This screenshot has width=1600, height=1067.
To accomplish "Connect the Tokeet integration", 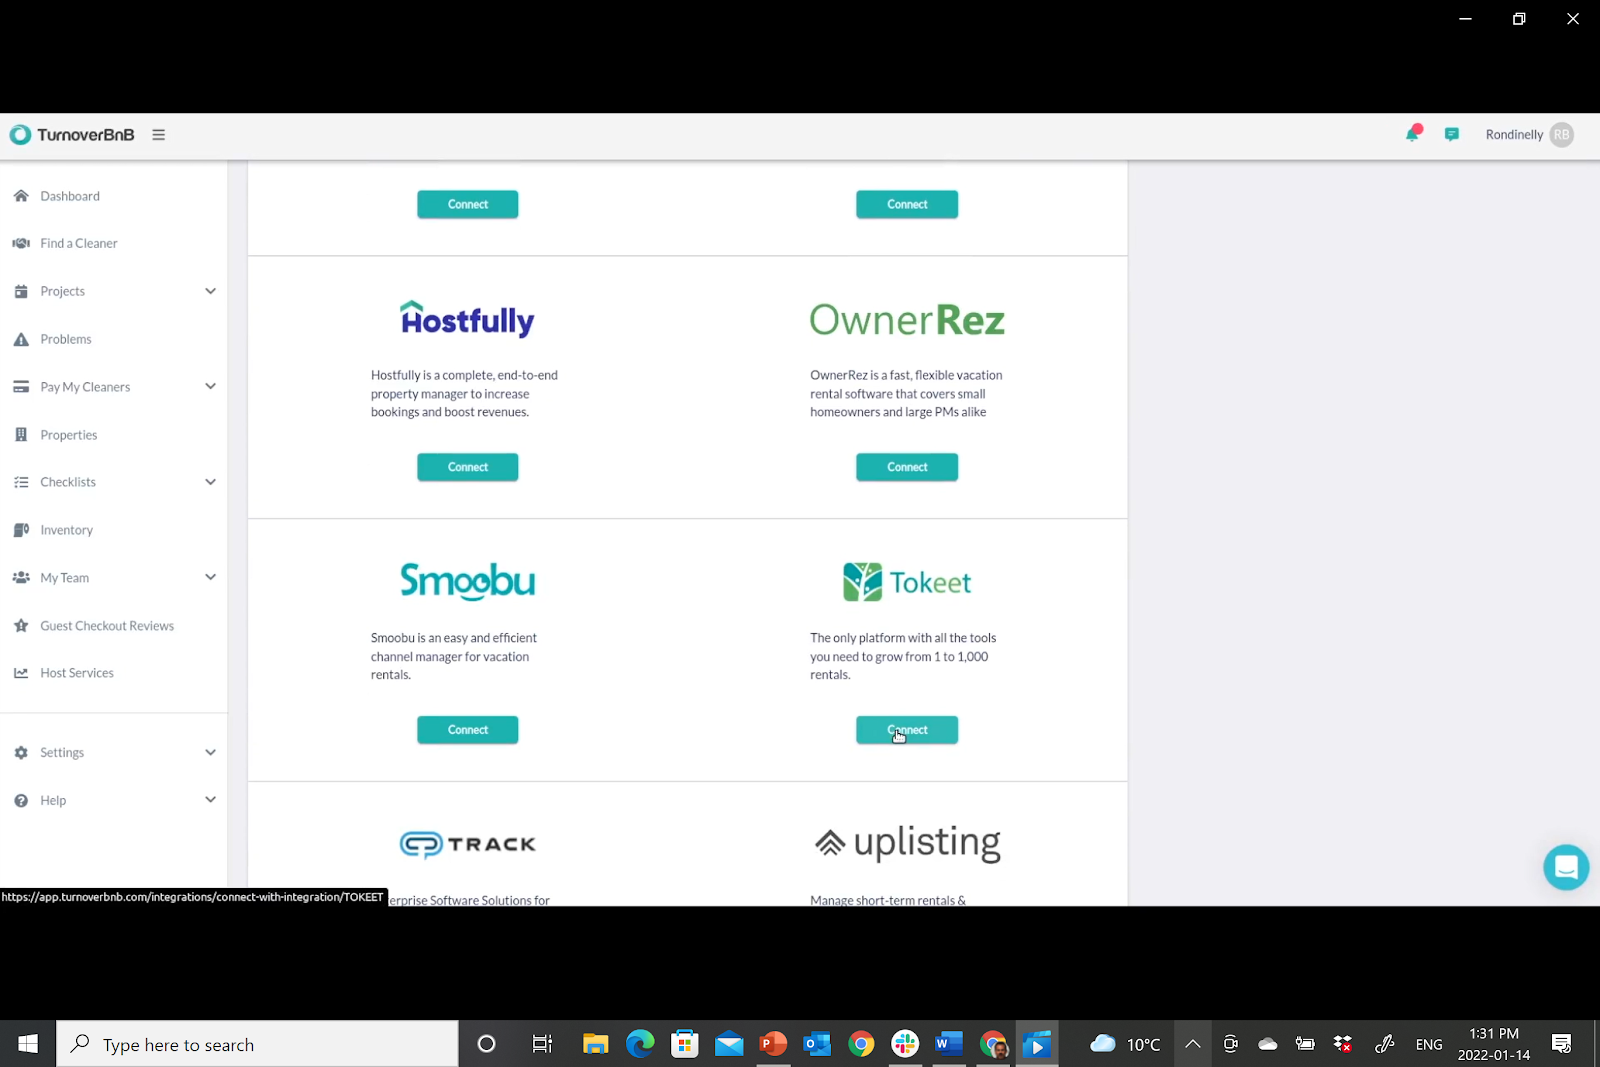I will coord(907,730).
